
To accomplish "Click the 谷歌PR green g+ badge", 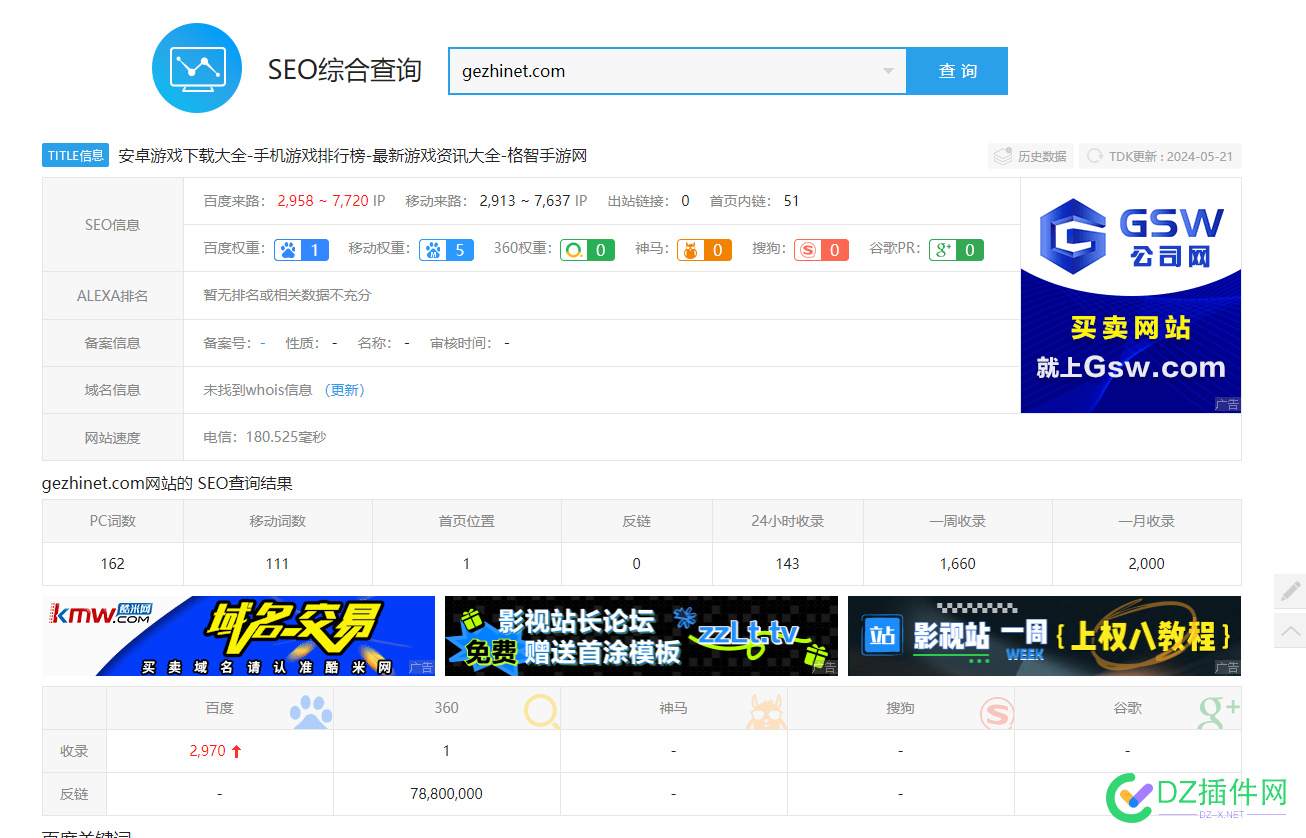I will 956,250.
